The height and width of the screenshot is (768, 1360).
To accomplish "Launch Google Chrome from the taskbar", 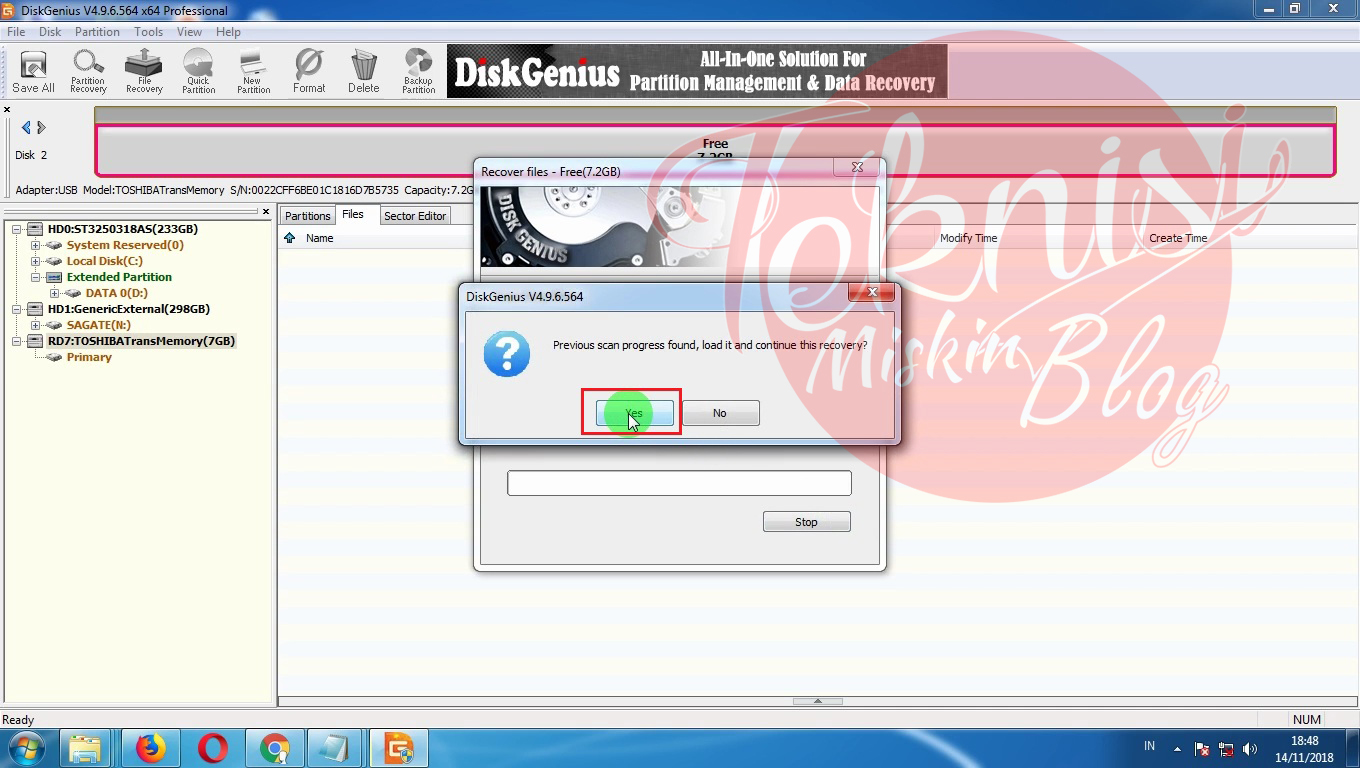I will coord(274,748).
